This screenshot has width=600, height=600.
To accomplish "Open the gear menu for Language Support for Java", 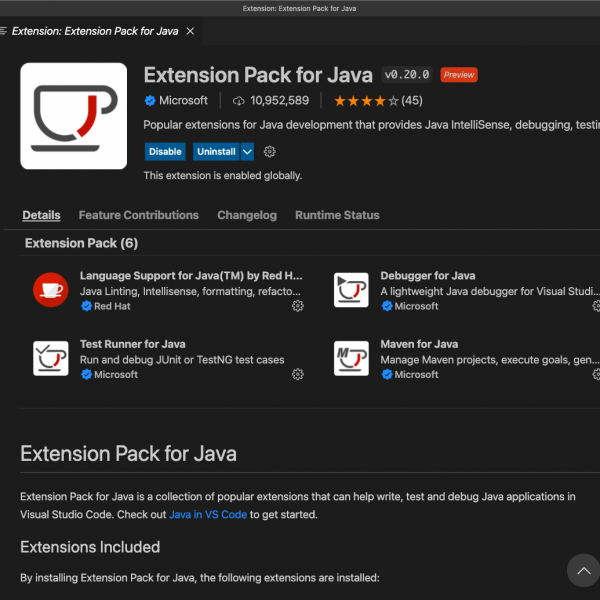I will (297, 306).
